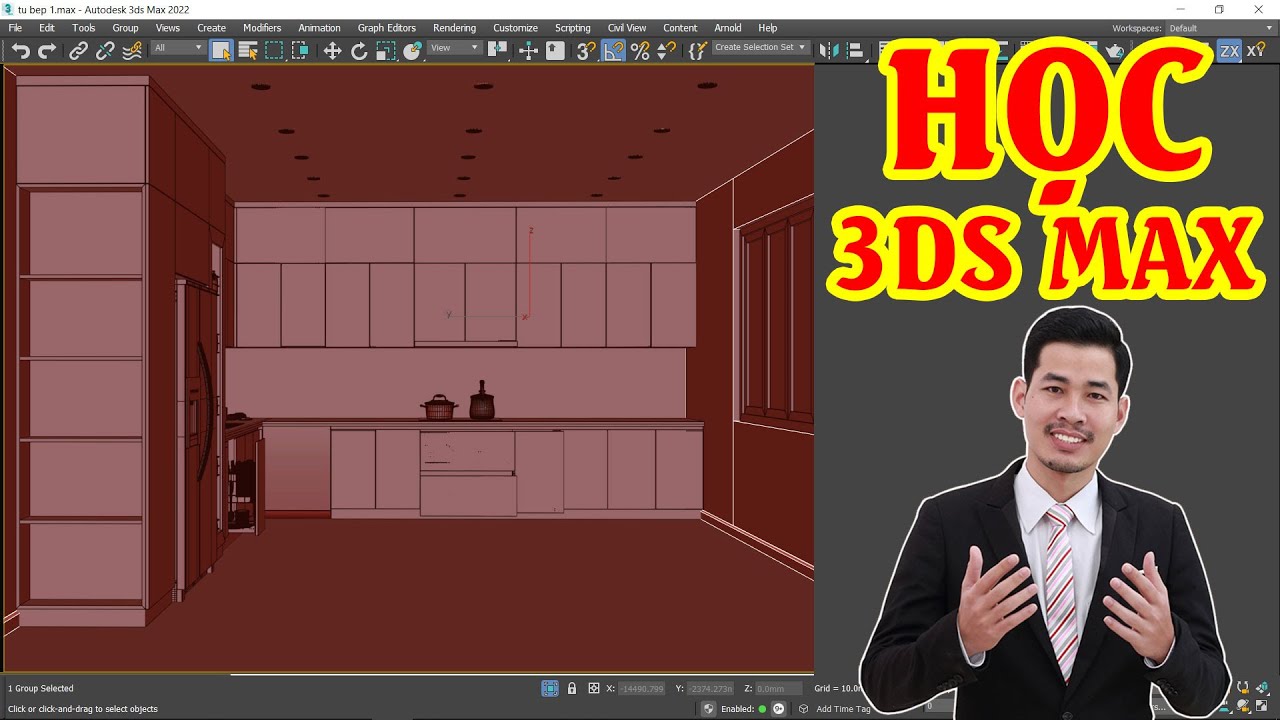The width and height of the screenshot is (1280, 720).
Task: Toggle the Spinner Snap button
Action: click(666, 51)
